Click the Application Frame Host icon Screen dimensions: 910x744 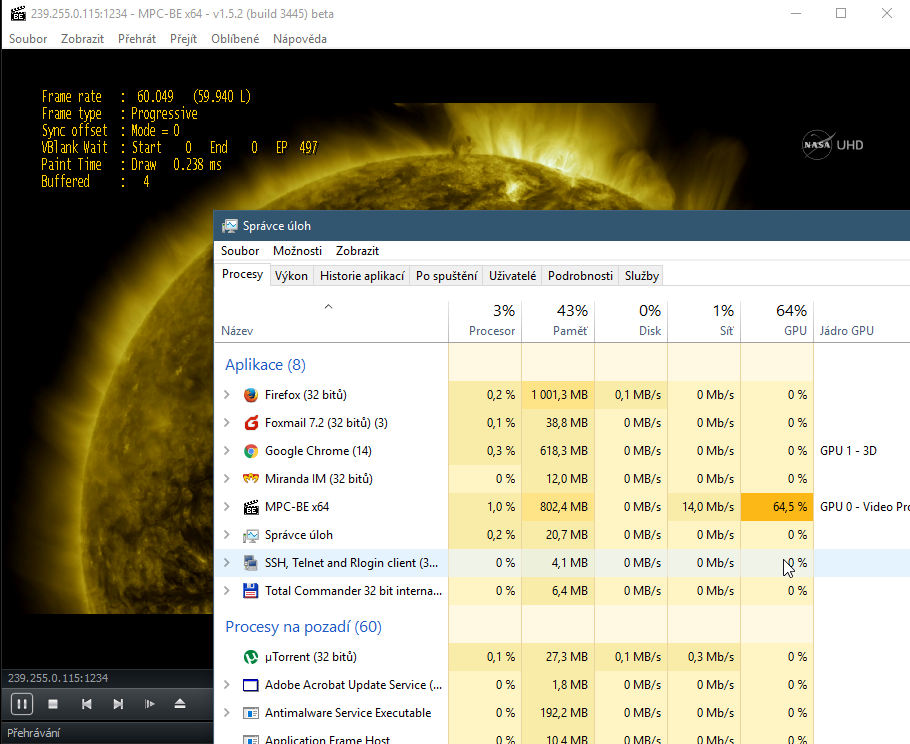(x=251, y=739)
